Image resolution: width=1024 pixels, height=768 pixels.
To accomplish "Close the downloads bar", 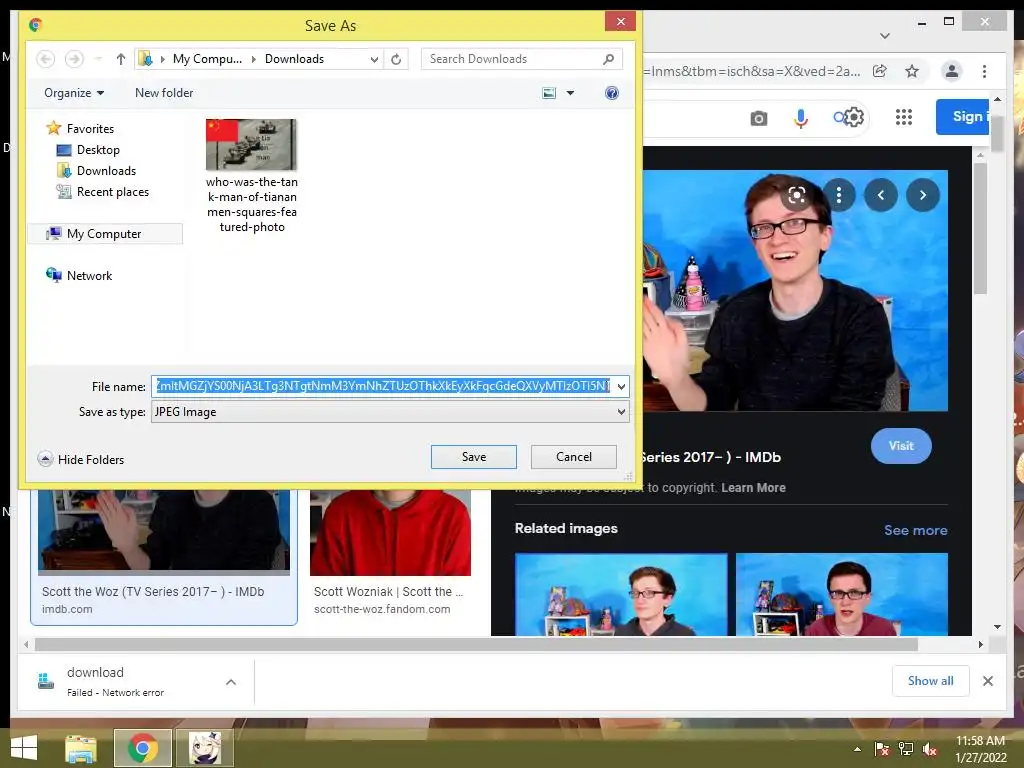I will [988, 681].
